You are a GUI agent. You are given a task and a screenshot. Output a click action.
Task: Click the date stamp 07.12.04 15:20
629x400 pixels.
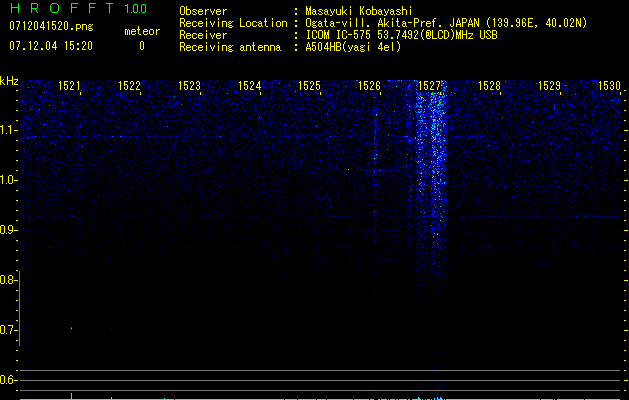pyautogui.click(x=51, y=46)
